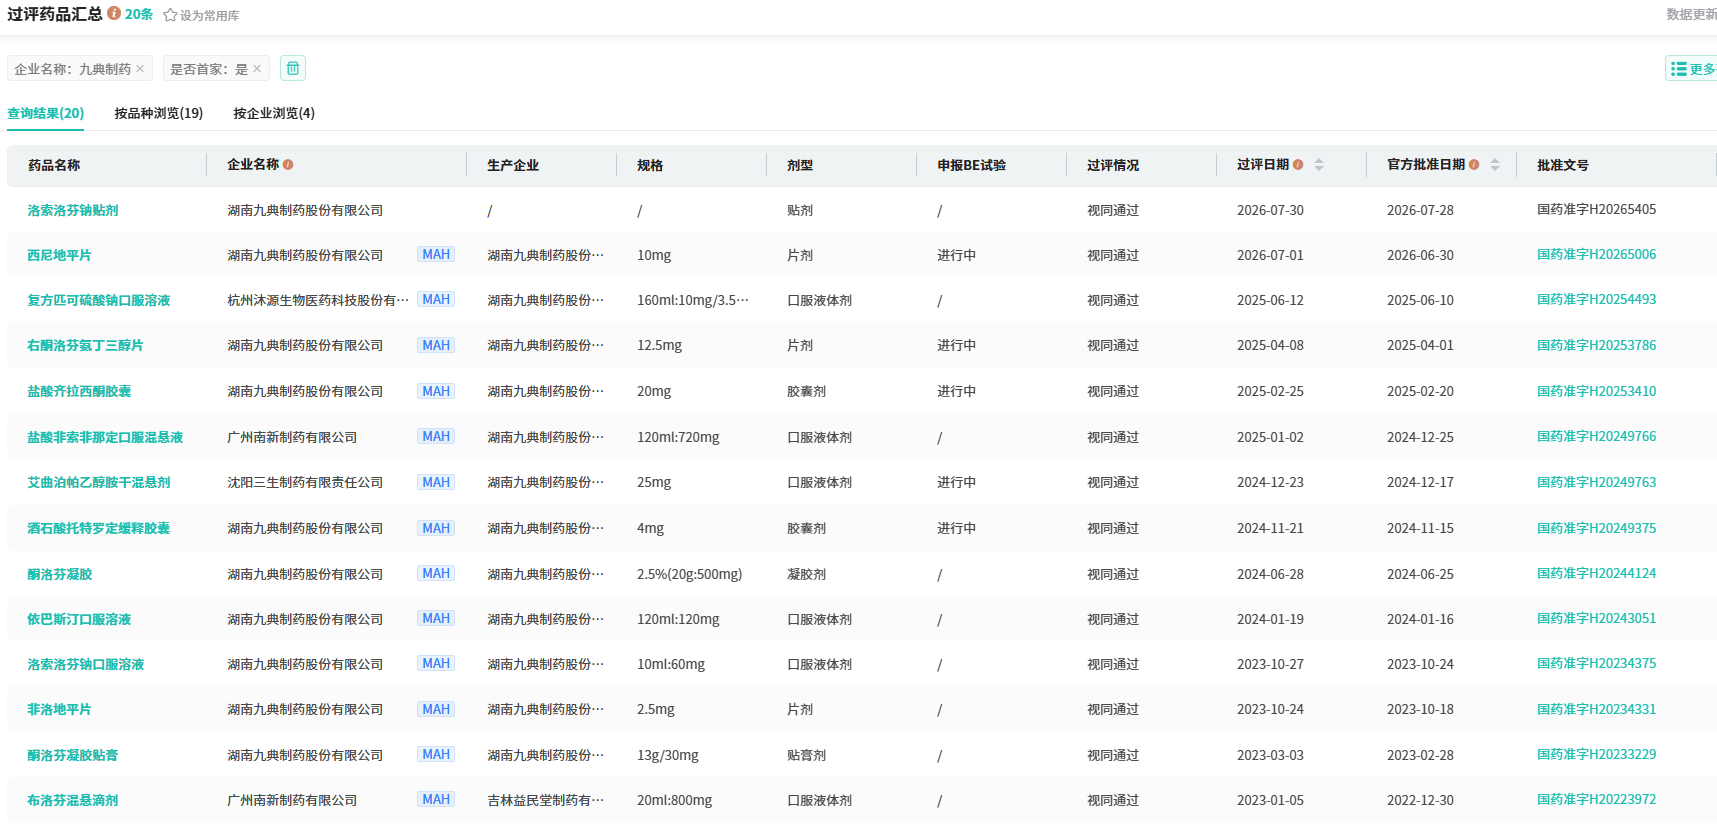The width and height of the screenshot is (1717, 825).
Task: Open the 布洛芬混悬滴剂 drug link
Action: 73,801
